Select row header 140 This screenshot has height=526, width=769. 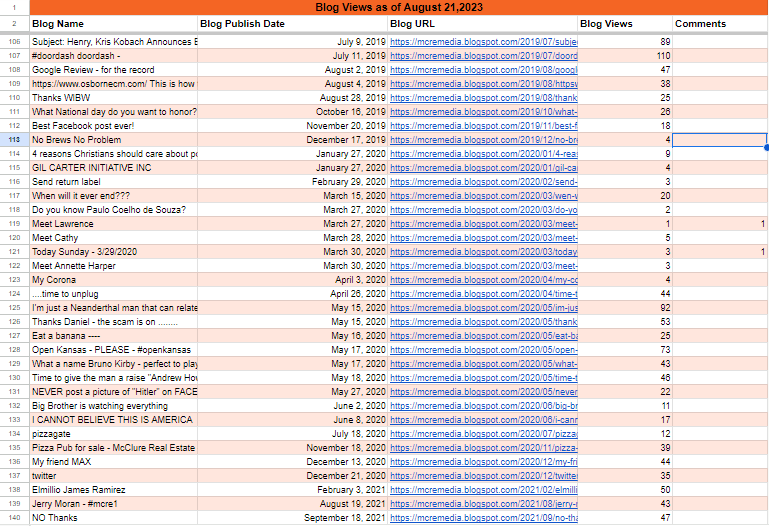point(14,518)
